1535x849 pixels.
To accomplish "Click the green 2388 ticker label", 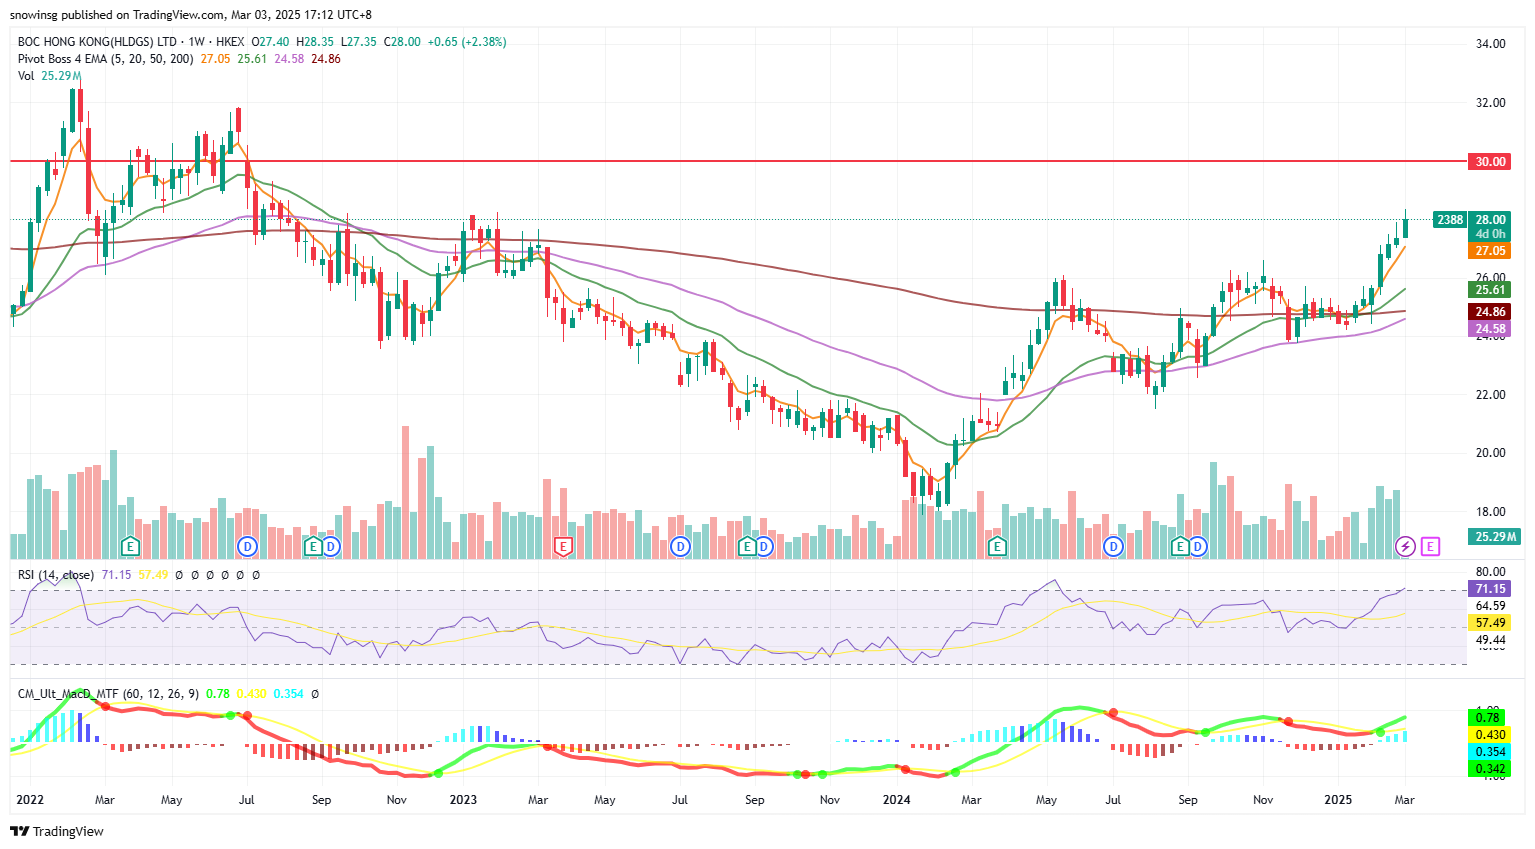I will point(1449,220).
